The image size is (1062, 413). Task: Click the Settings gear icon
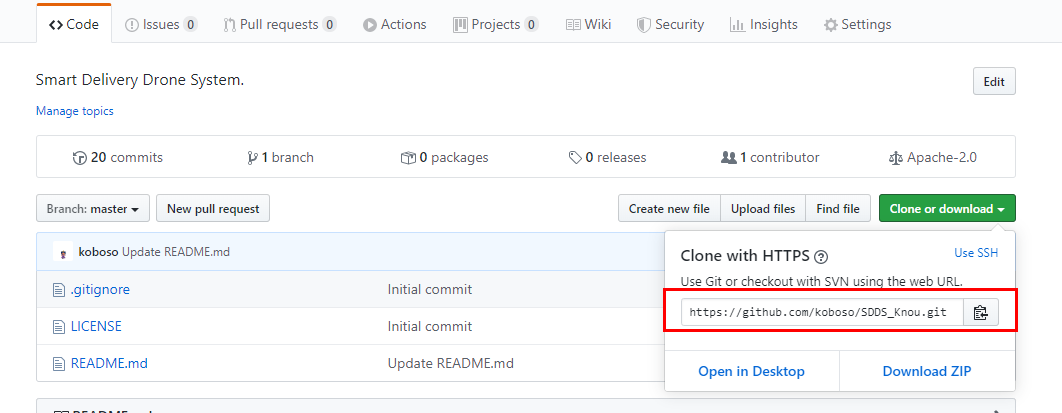tap(830, 25)
